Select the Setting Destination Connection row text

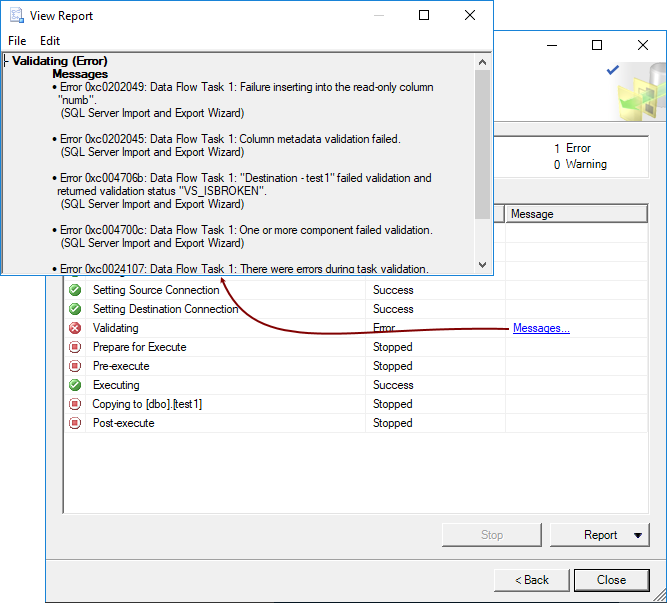coord(165,309)
